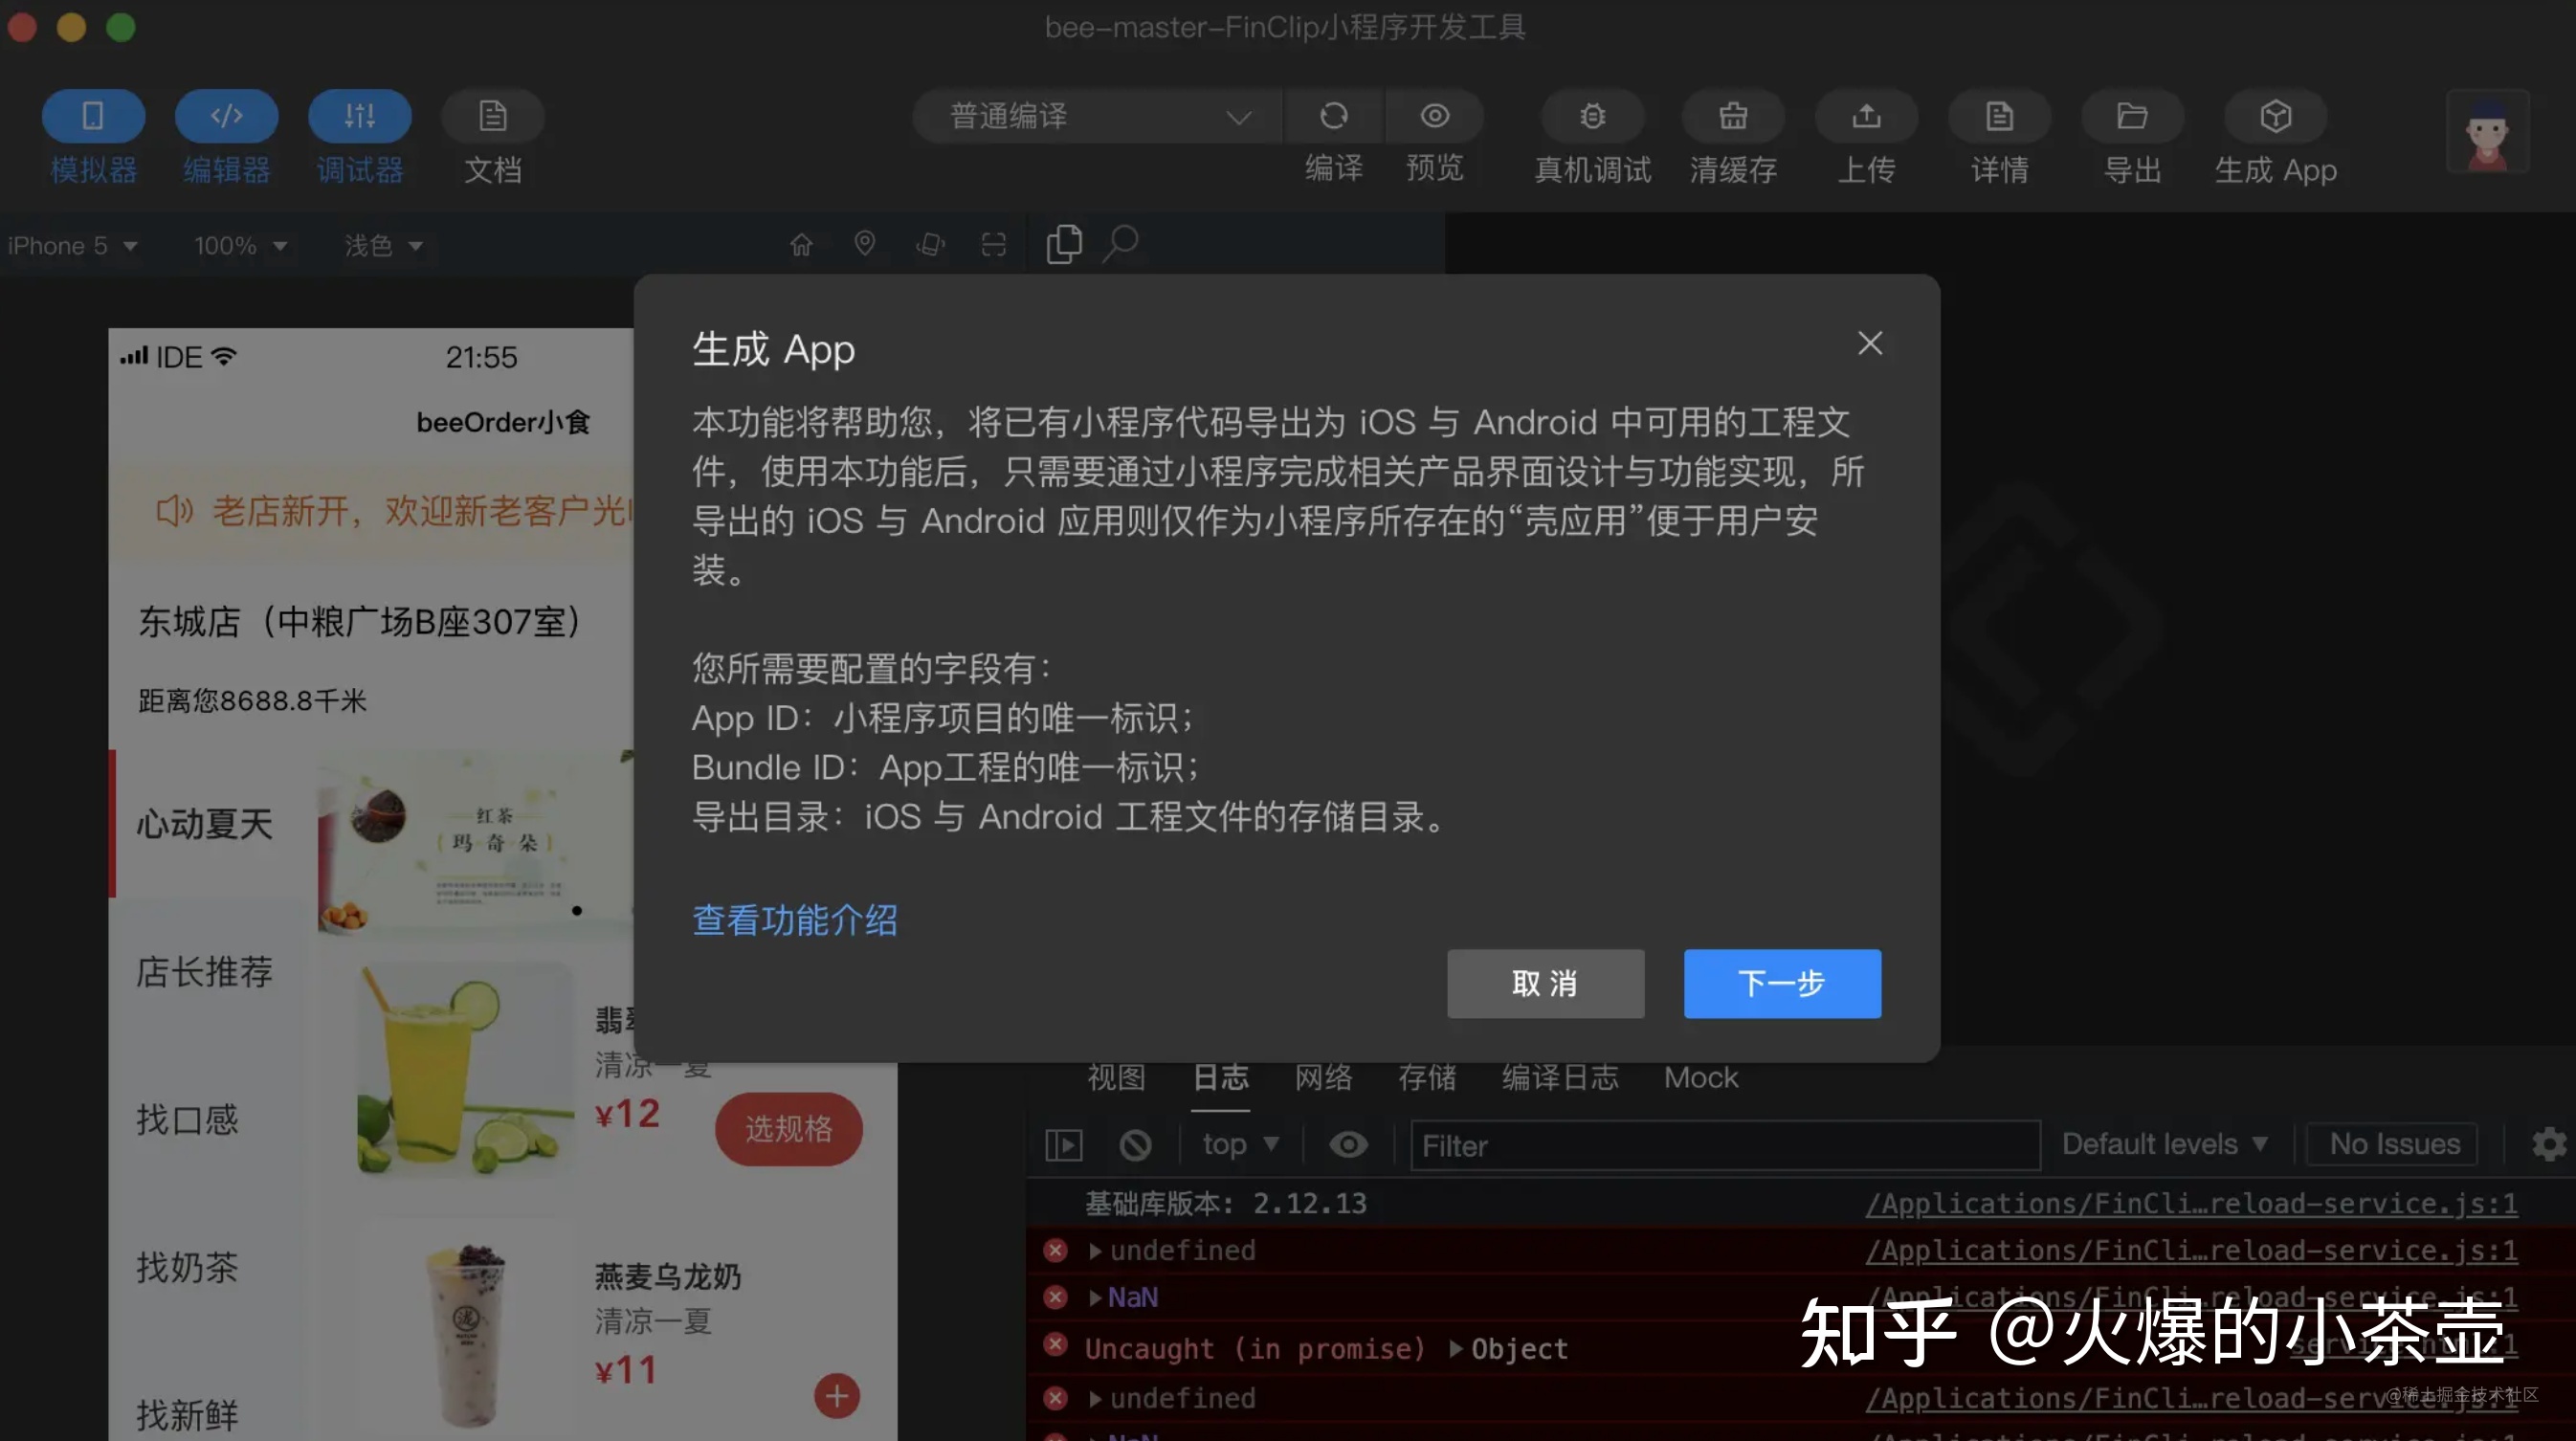This screenshot has height=1441, width=2576.
Task: Click the 取消 cancel button
Action: pos(1545,984)
